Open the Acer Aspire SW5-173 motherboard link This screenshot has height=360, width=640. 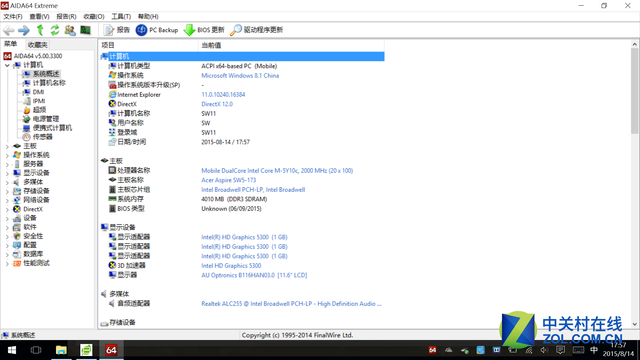(229, 180)
